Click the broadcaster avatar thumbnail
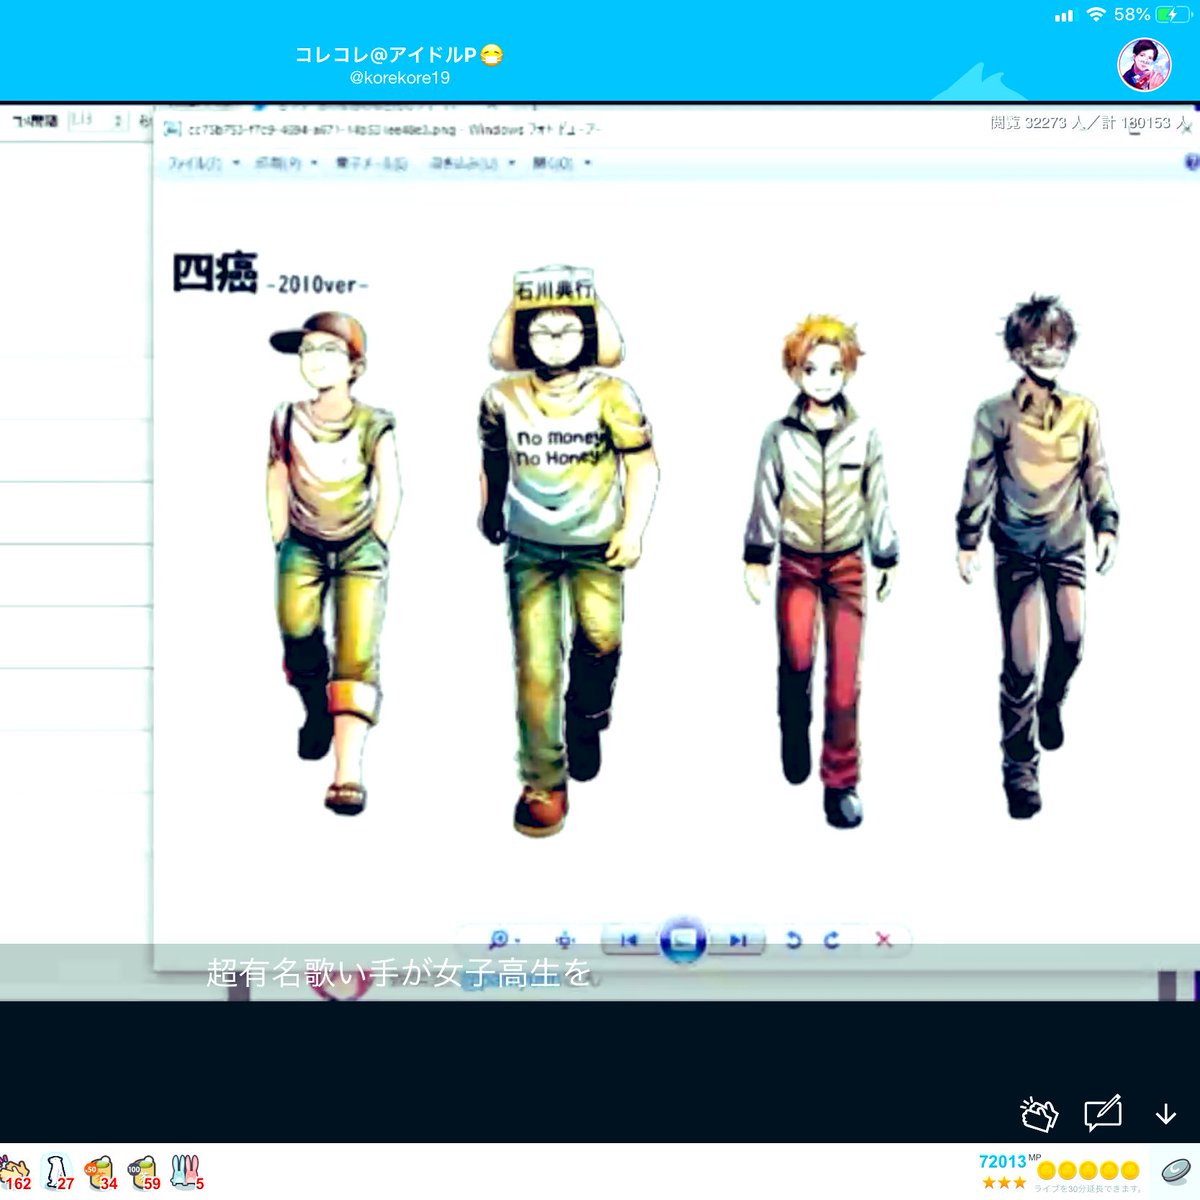This screenshot has width=1200, height=1200. tap(1142, 62)
